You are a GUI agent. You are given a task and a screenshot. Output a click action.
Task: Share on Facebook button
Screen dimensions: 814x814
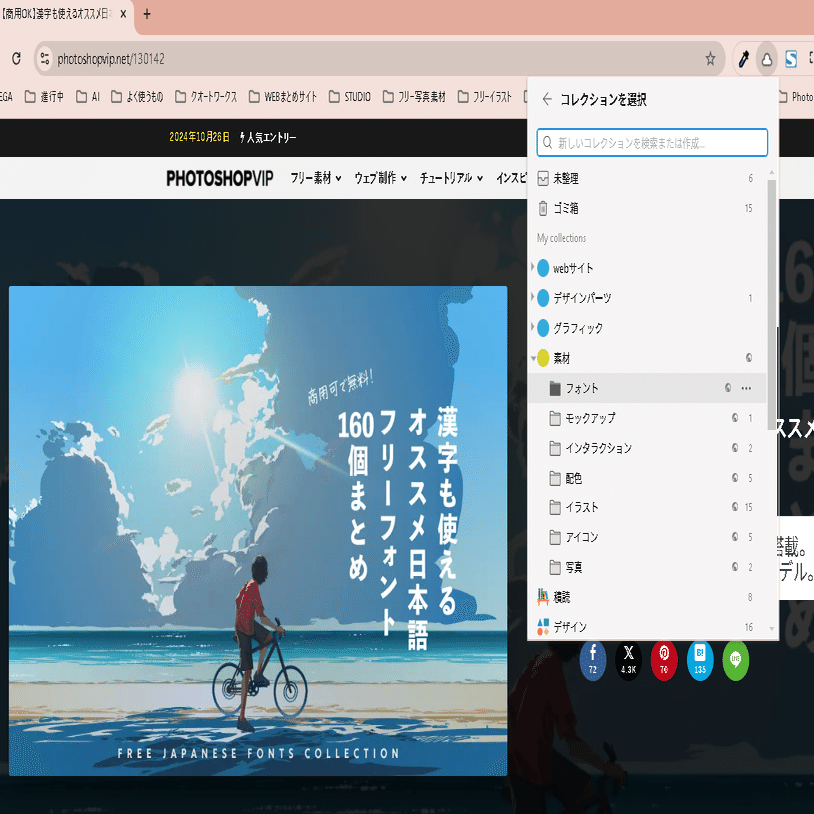pyautogui.click(x=592, y=660)
